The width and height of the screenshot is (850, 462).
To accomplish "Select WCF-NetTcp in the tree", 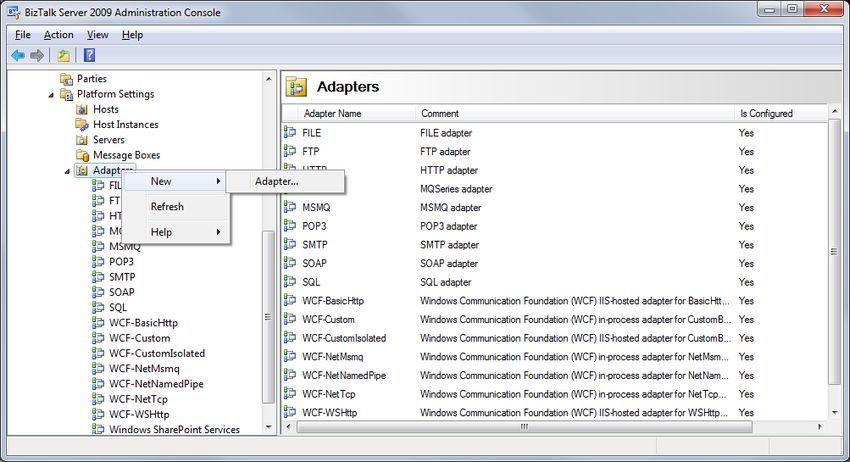I will click(138, 399).
